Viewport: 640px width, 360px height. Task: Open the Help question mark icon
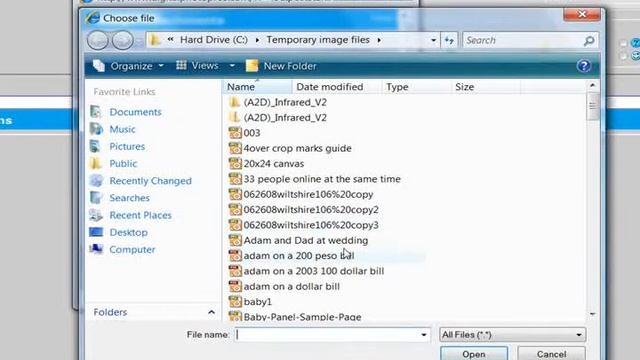point(584,66)
